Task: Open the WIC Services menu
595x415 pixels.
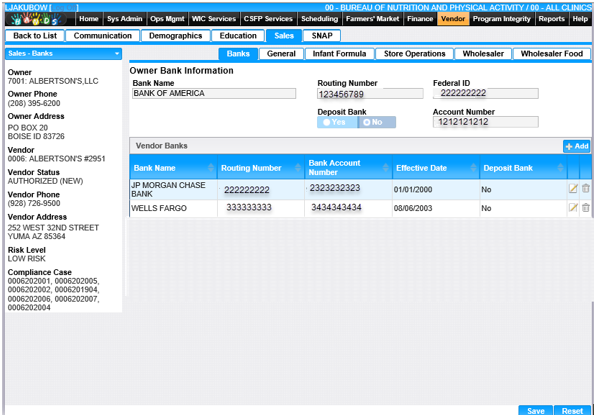Action: click(214, 19)
